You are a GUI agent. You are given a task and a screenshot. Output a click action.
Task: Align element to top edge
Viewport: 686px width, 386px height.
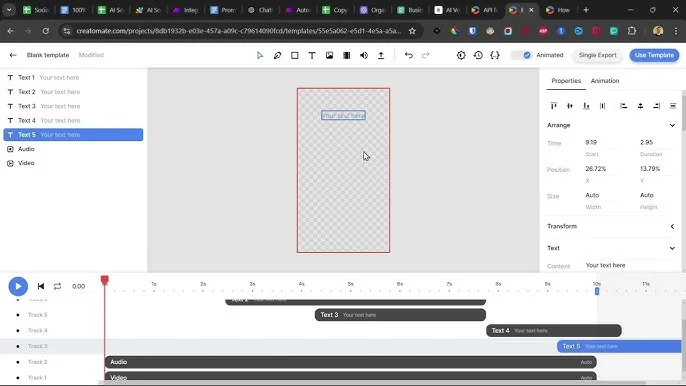(553, 106)
